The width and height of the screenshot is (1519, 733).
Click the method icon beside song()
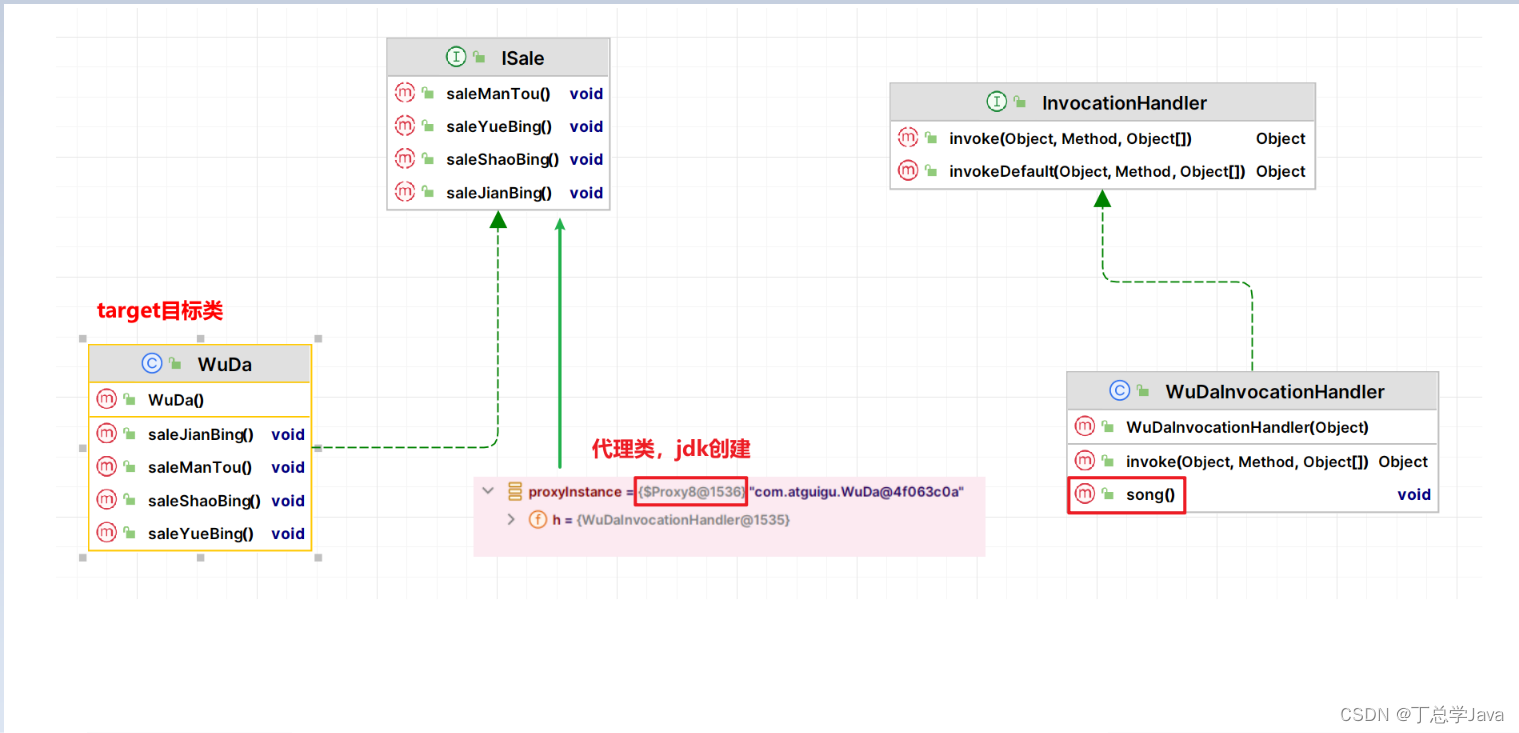coord(1085,494)
